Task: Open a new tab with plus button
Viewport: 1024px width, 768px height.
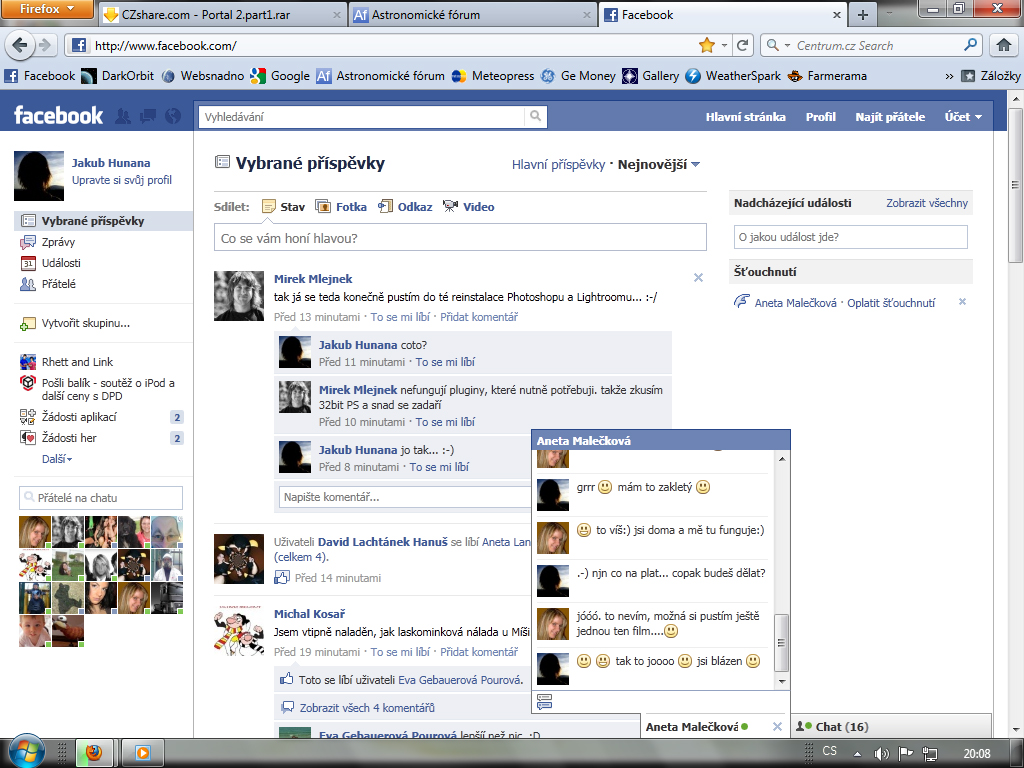Action: 863,15
